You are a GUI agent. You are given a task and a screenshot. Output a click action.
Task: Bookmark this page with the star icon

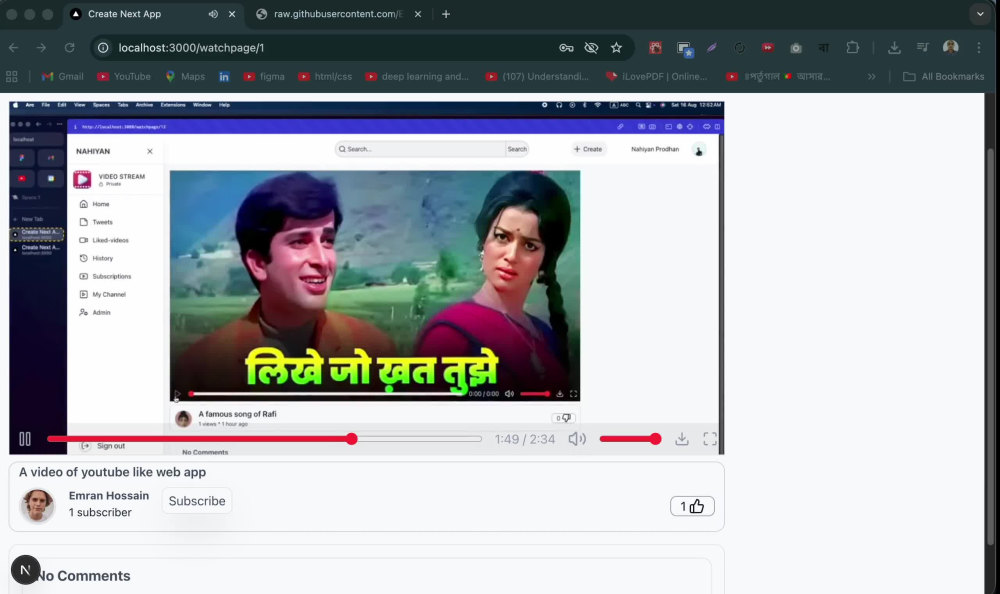[616, 48]
